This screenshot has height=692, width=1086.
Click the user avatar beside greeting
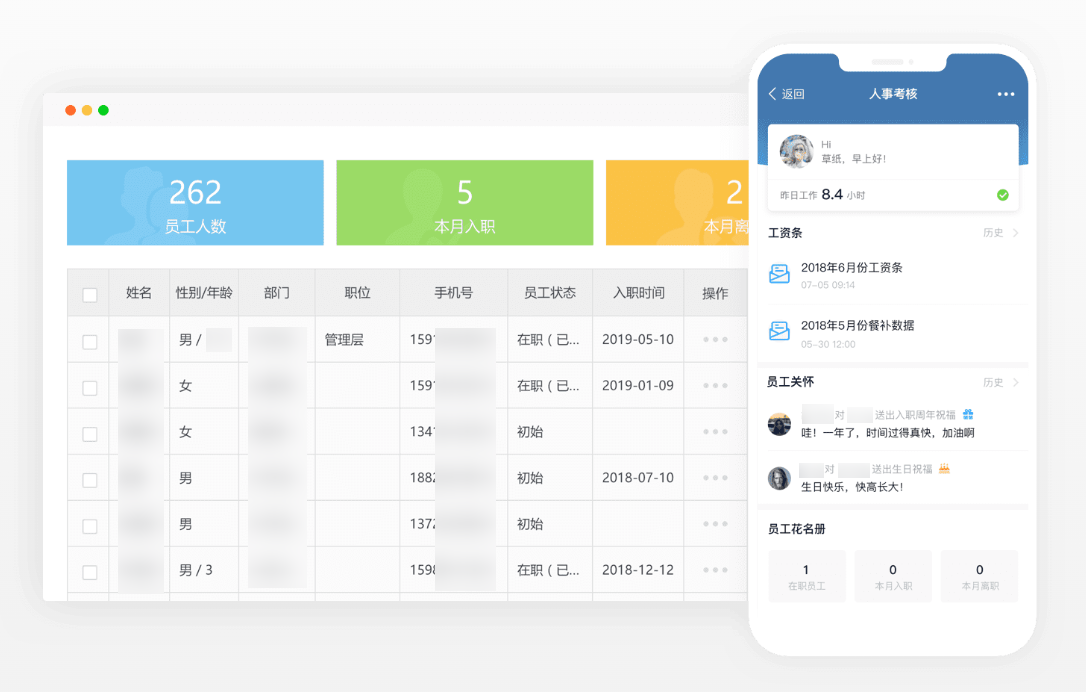pyautogui.click(x=797, y=152)
